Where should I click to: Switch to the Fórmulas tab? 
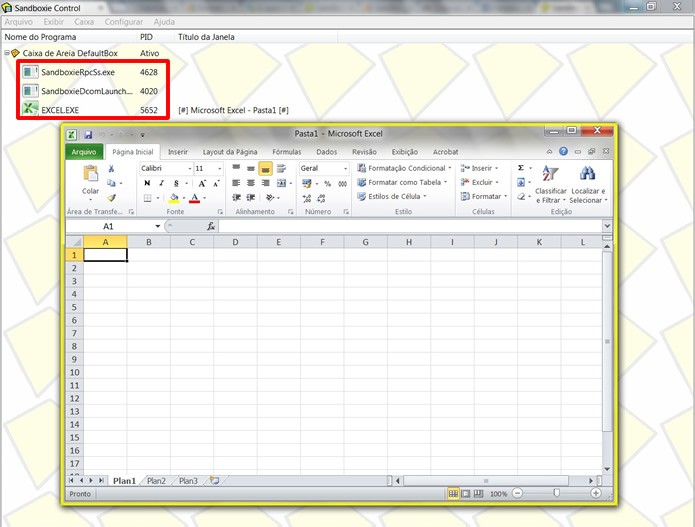click(286, 152)
